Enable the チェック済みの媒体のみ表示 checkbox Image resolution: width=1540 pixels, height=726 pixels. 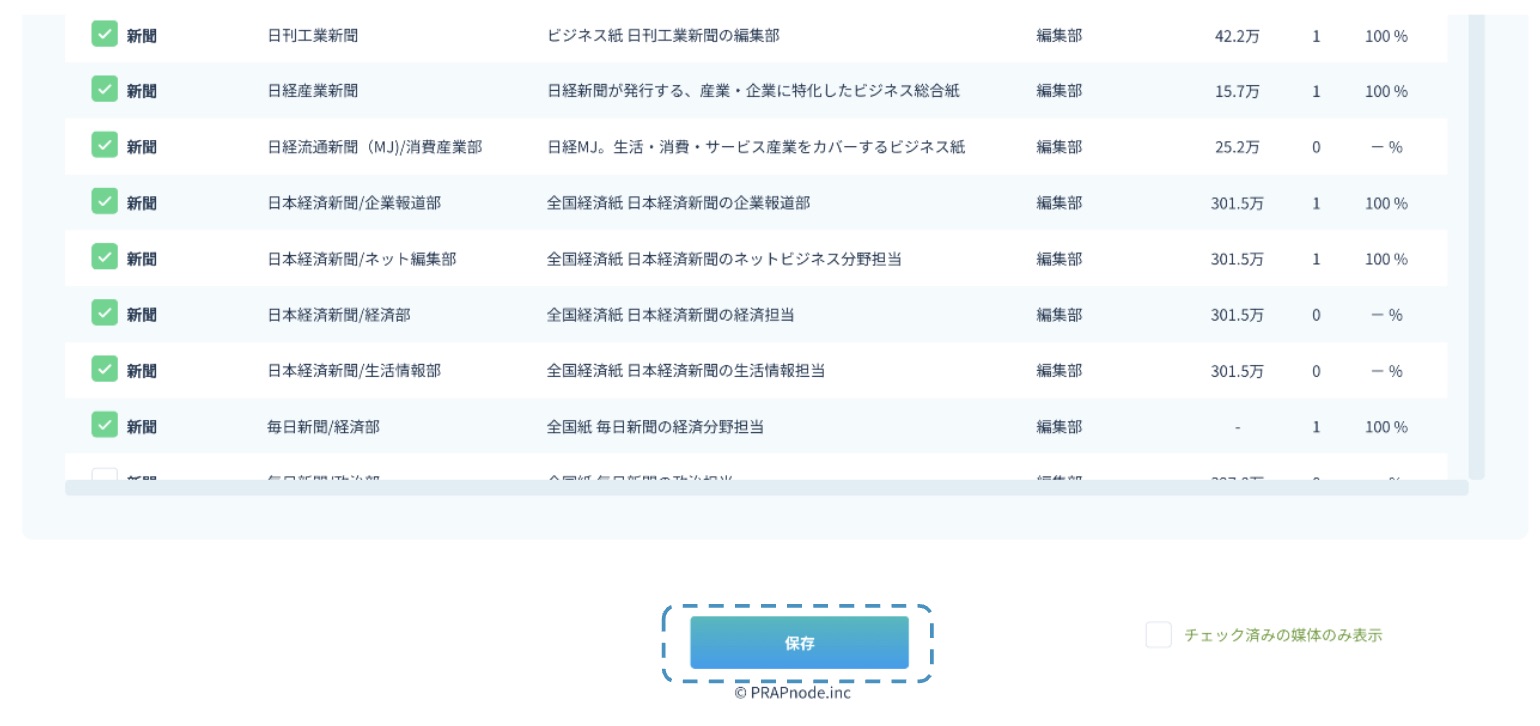(1158, 635)
